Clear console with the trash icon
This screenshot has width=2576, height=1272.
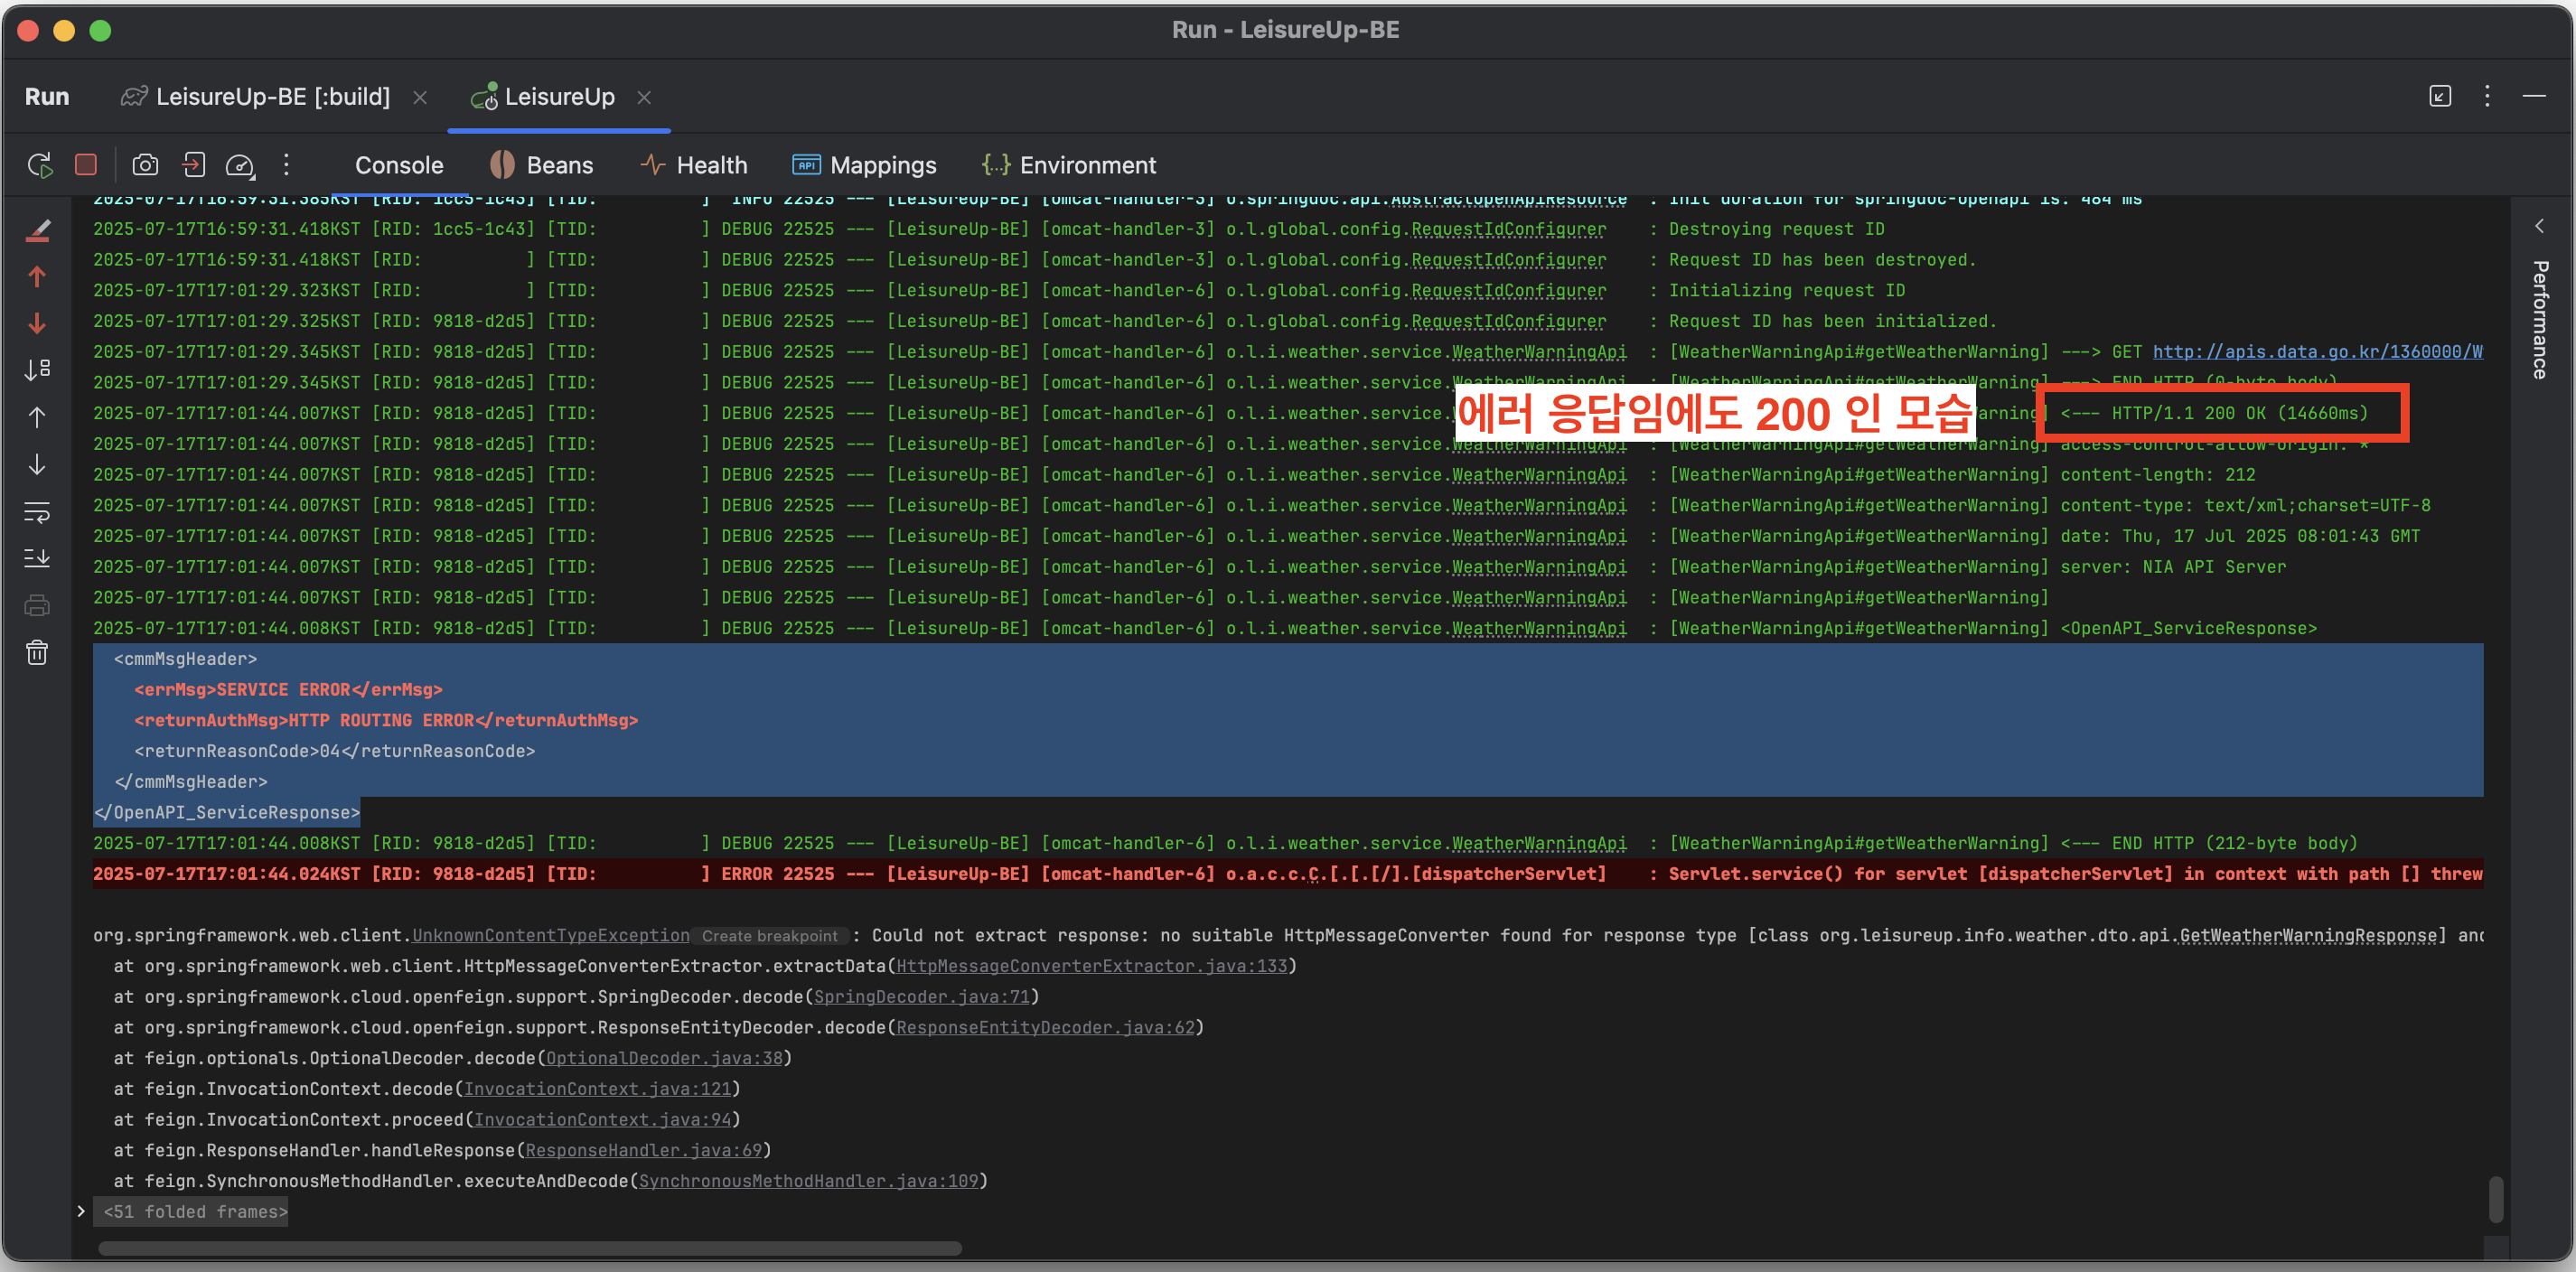(x=37, y=653)
